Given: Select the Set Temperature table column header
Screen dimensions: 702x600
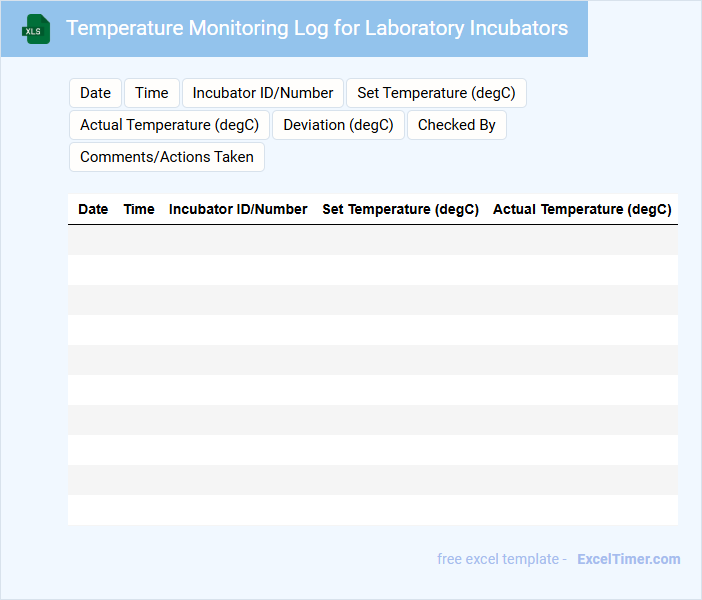Looking at the screenshot, I should click(400, 209).
